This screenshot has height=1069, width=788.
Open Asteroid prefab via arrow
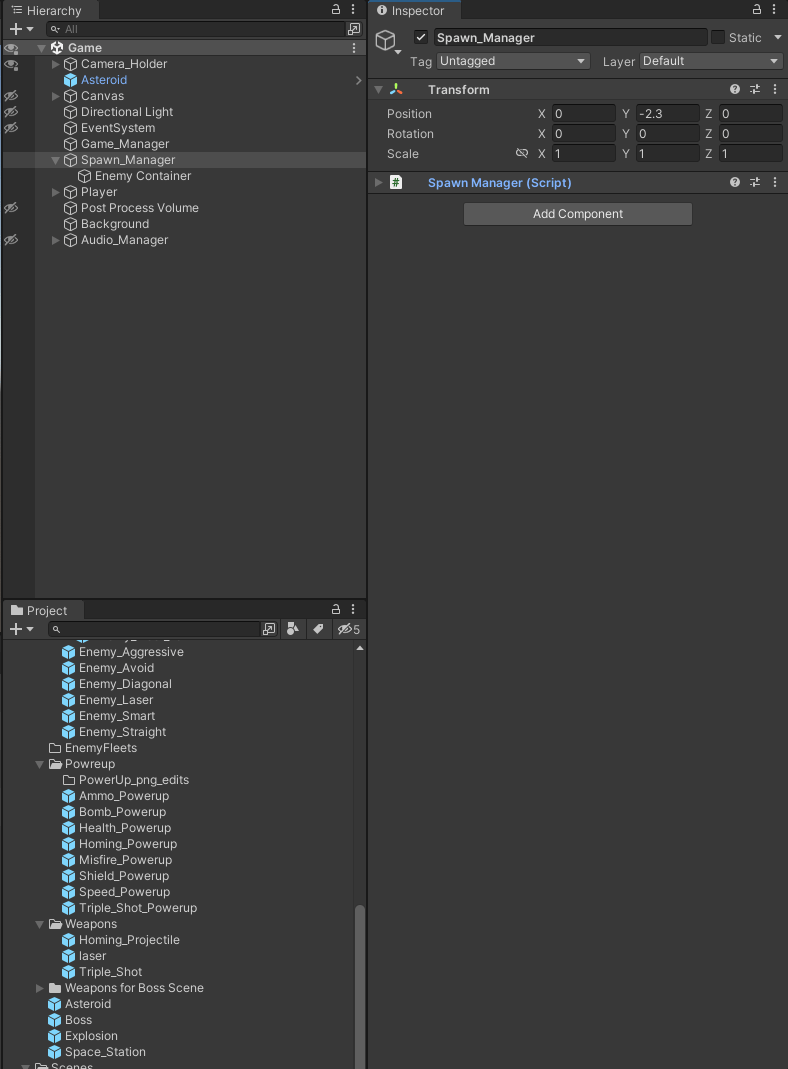[359, 80]
